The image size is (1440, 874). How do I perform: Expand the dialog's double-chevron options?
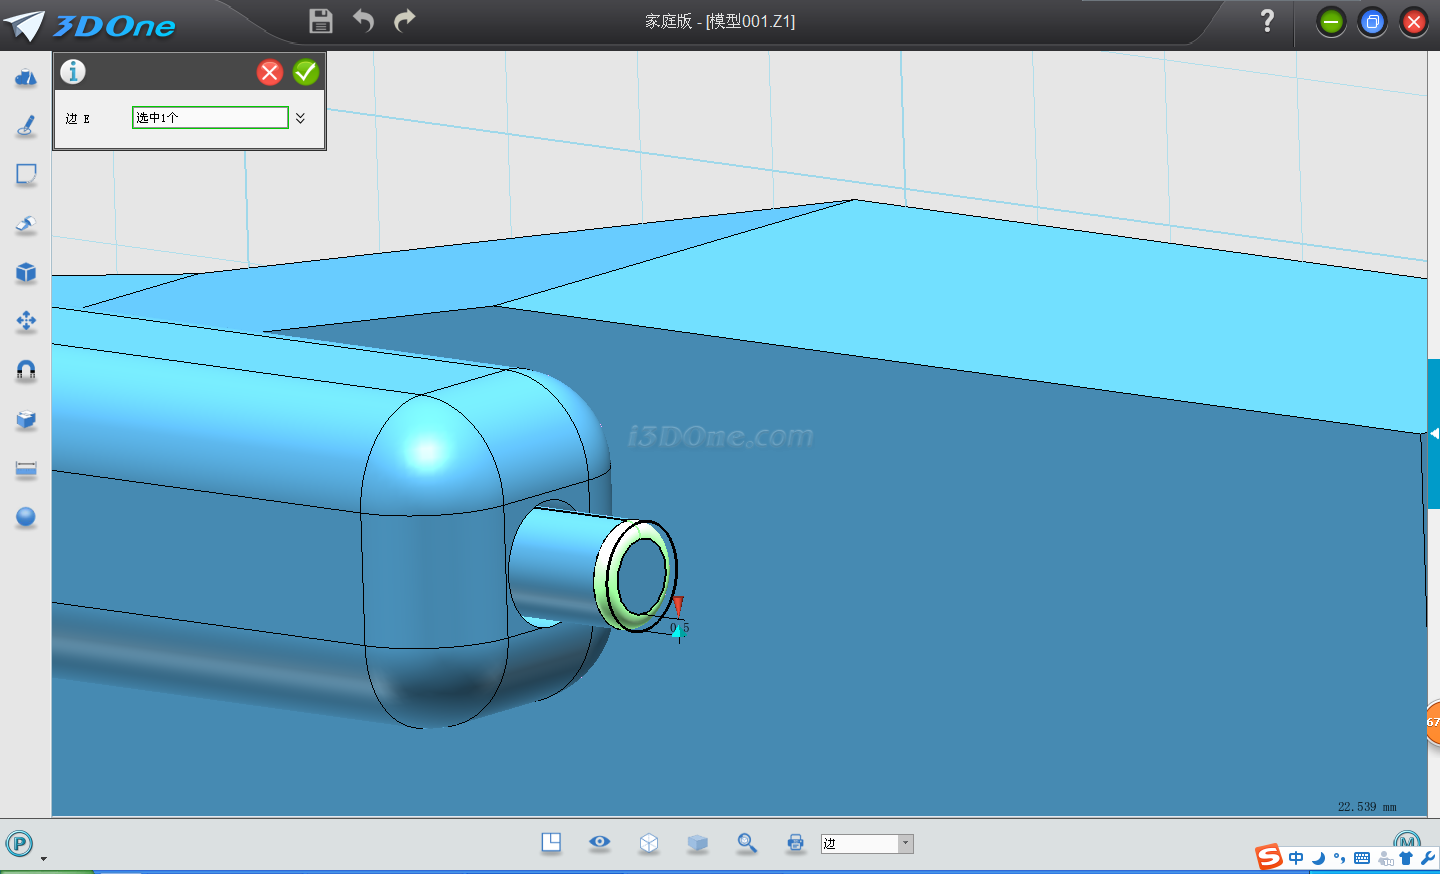pos(300,118)
